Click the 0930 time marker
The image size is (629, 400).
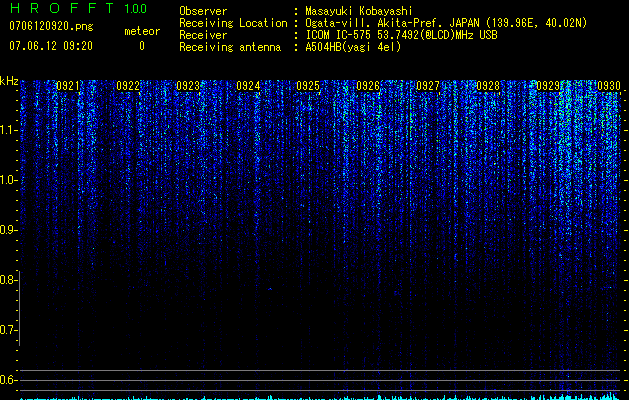(x=609, y=86)
